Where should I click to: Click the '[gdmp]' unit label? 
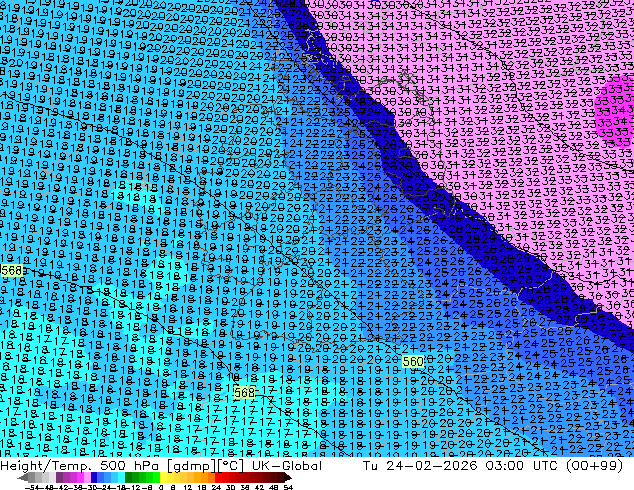coord(192,466)
